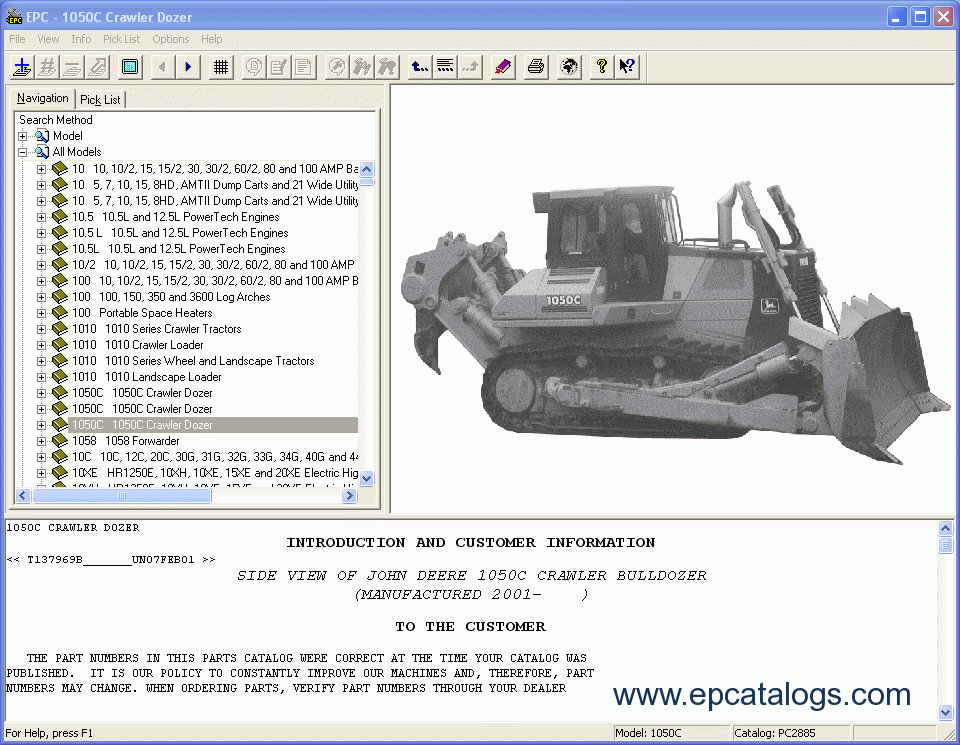This screenshot has height=745, width=960.
Task: Expand the highlighted 1050C Crawler Dozer entry
Action: (x=42, y=425)
